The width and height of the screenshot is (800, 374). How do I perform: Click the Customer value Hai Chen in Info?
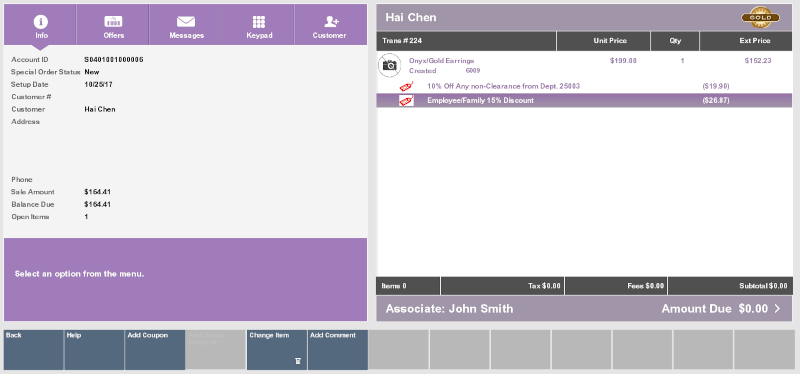[100, 109]
